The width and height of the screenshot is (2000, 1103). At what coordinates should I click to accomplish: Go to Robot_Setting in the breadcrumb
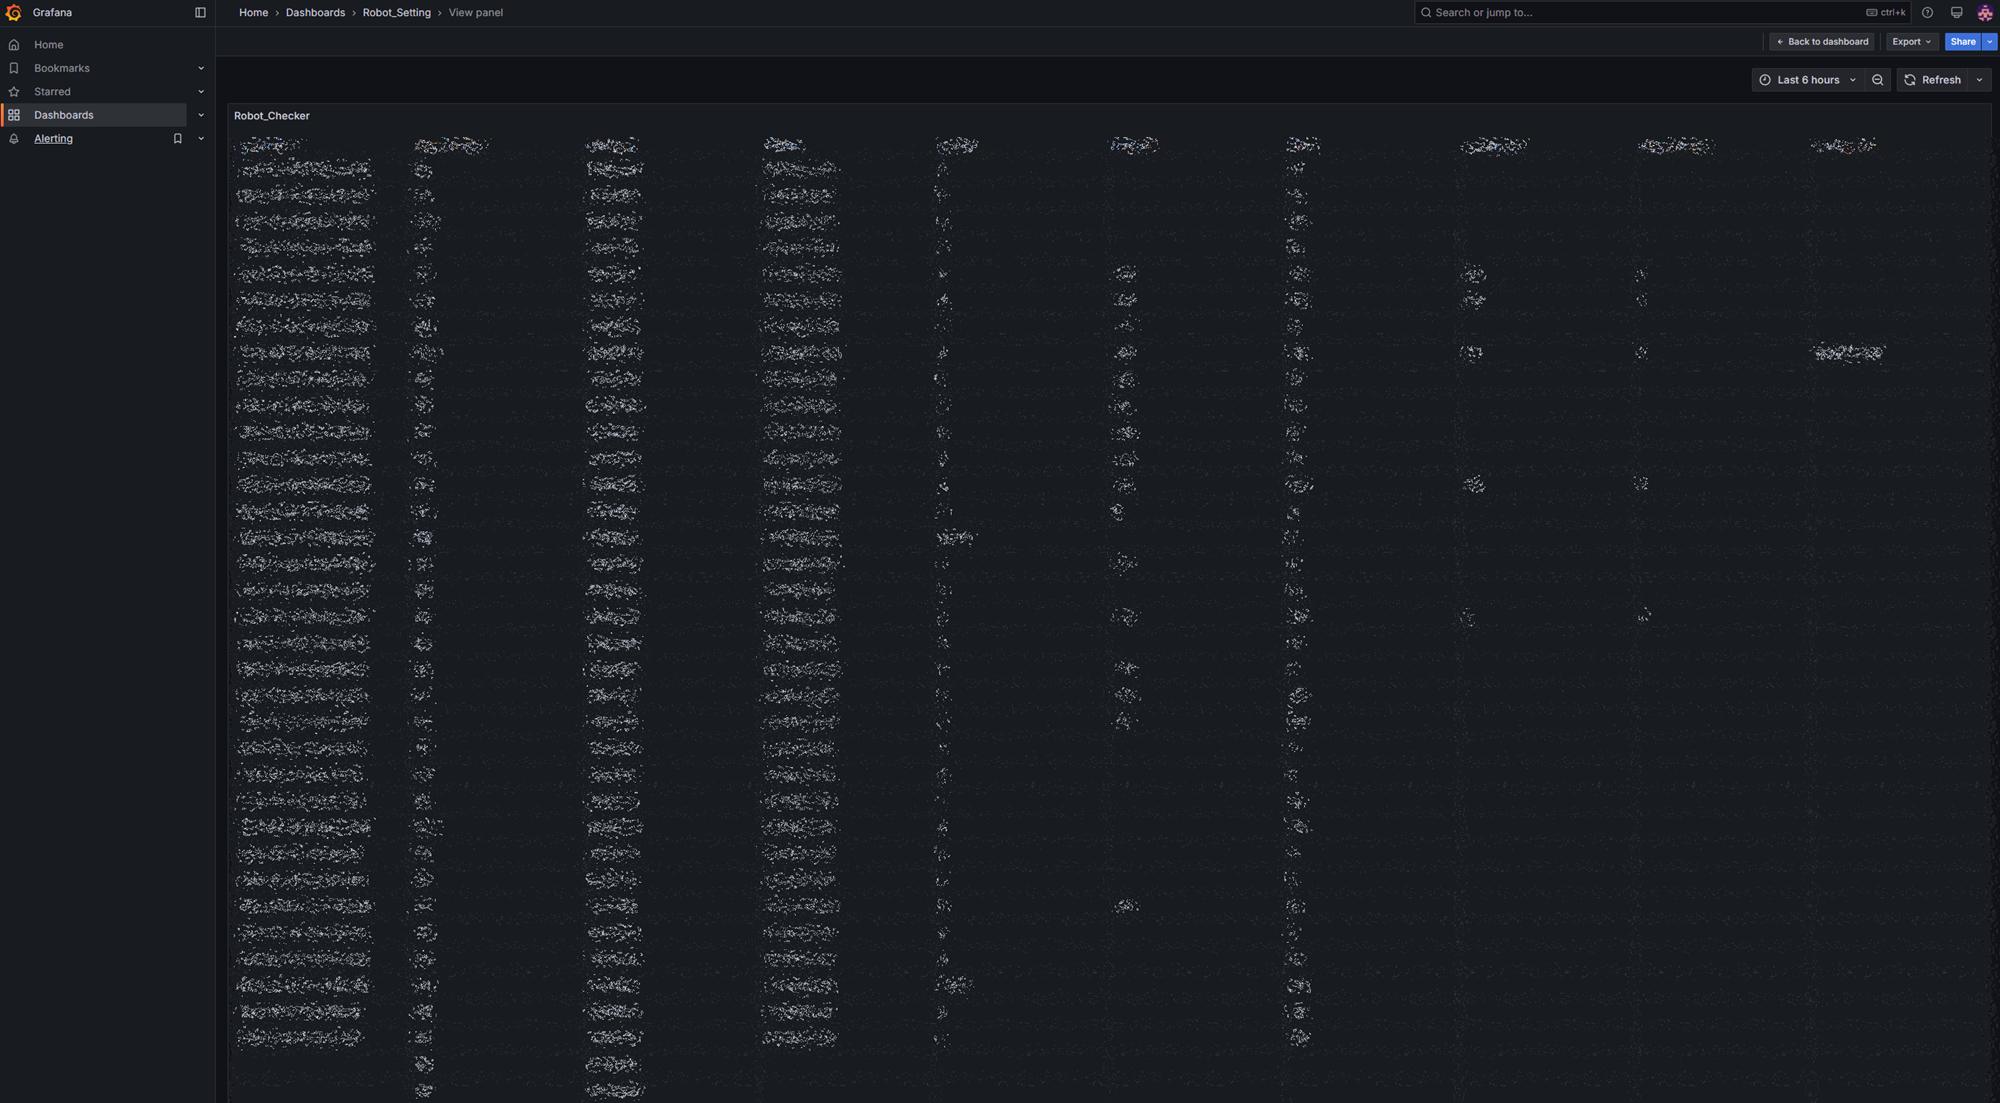tap(396, 13)
